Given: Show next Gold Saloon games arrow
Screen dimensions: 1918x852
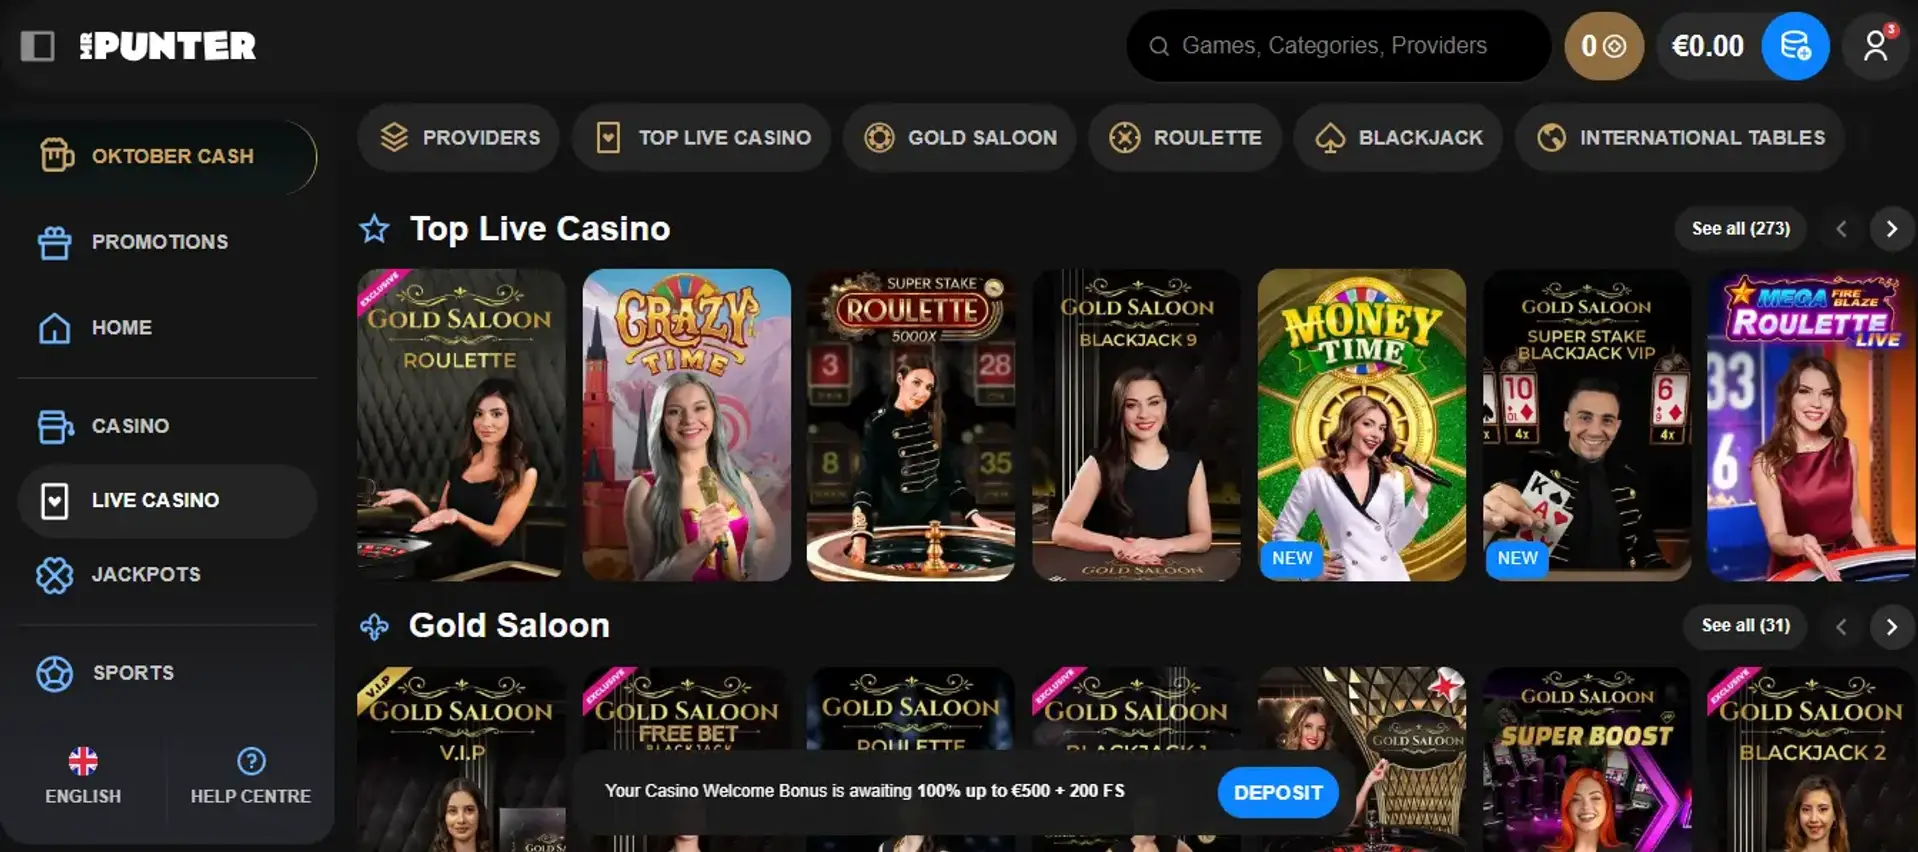Looking at the screenshot, I should pos(1891,627).
